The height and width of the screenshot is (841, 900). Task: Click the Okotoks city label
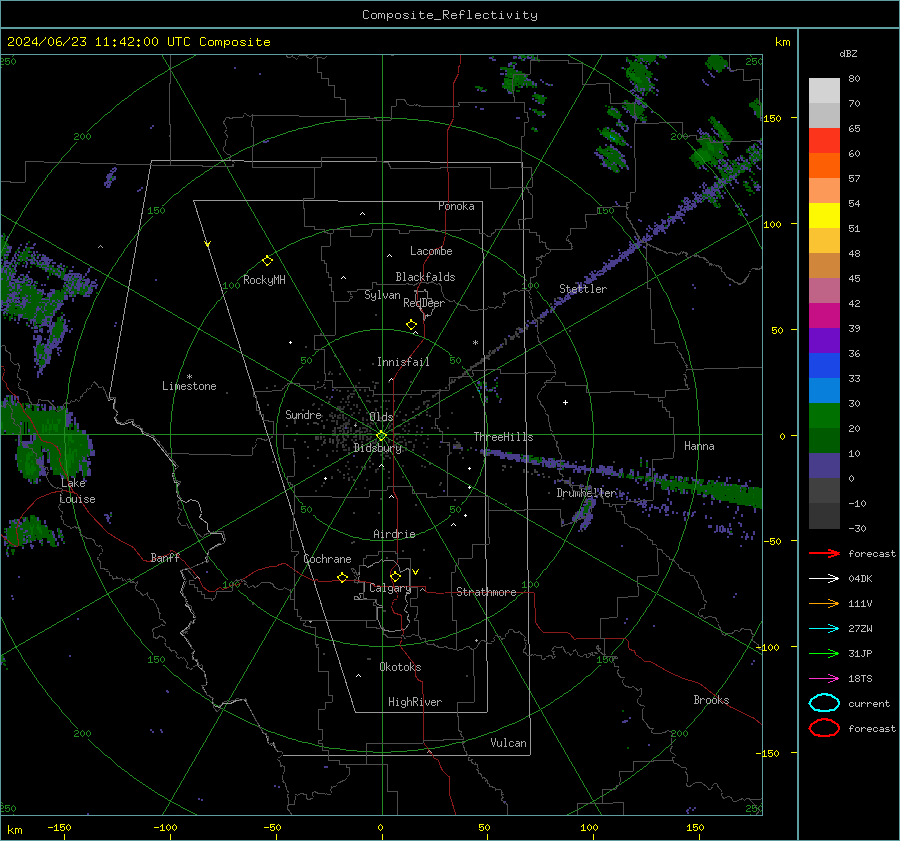coord(400,667)
